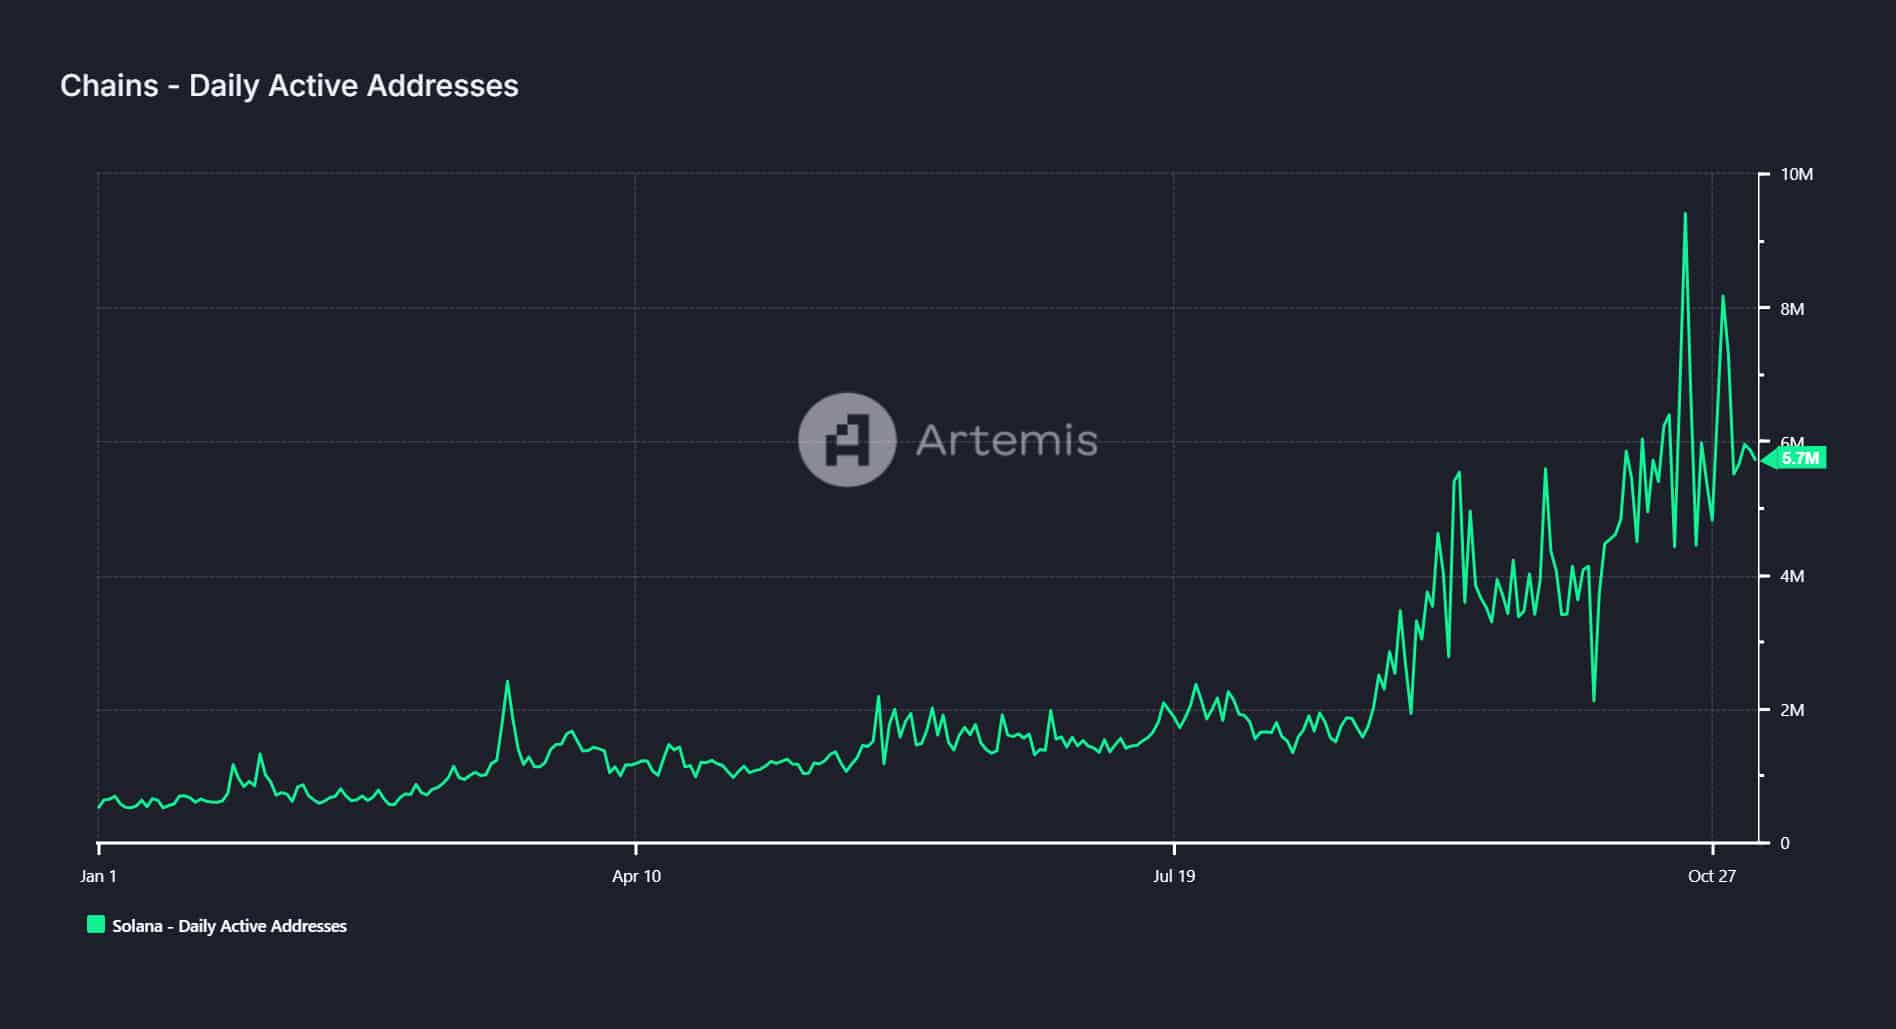Click the Jul 19 x-axis date label
1896x1029 pixels.
coord(1173,876)
